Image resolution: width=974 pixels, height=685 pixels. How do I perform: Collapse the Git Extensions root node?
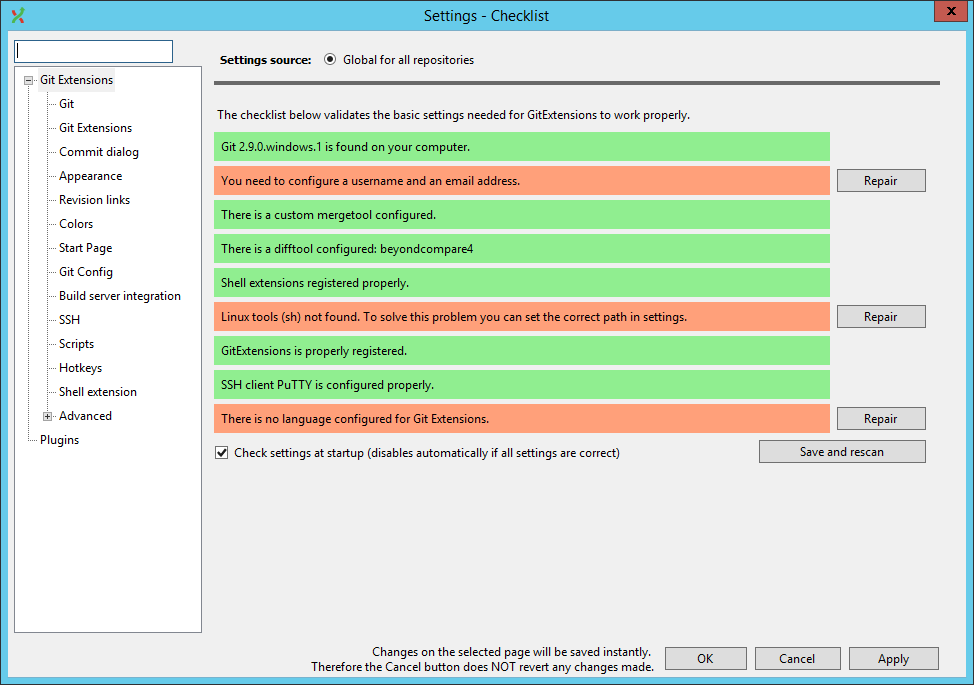(28, 80)
